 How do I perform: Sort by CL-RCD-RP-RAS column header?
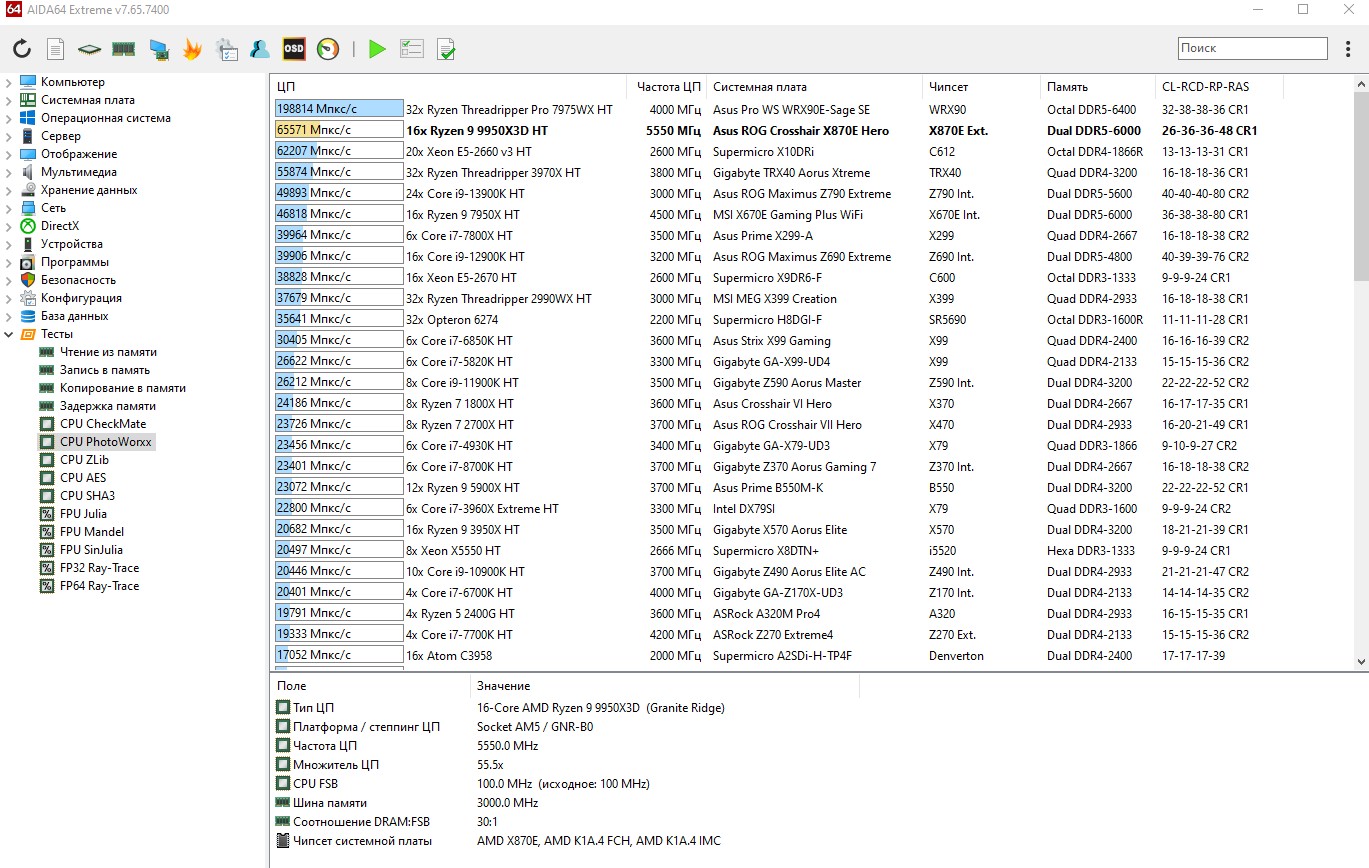pyautogui.click(x=1218, y=87)
